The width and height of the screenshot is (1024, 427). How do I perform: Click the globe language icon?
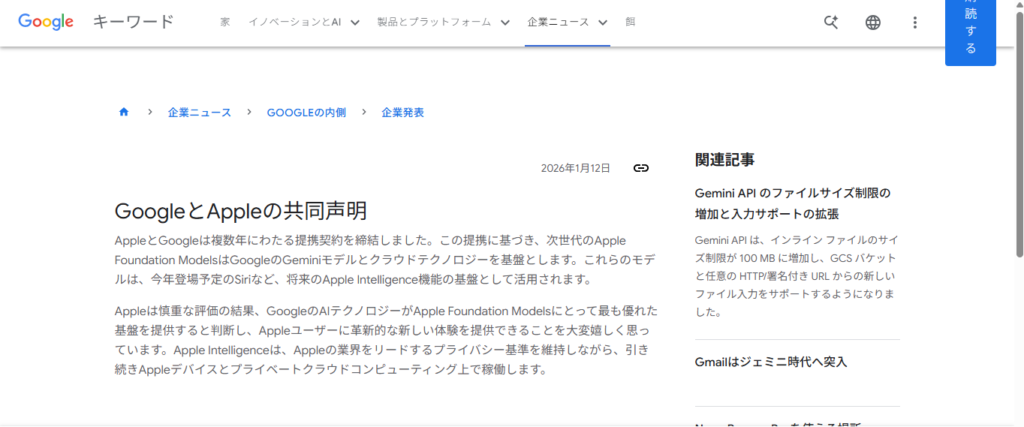[873, 22]
